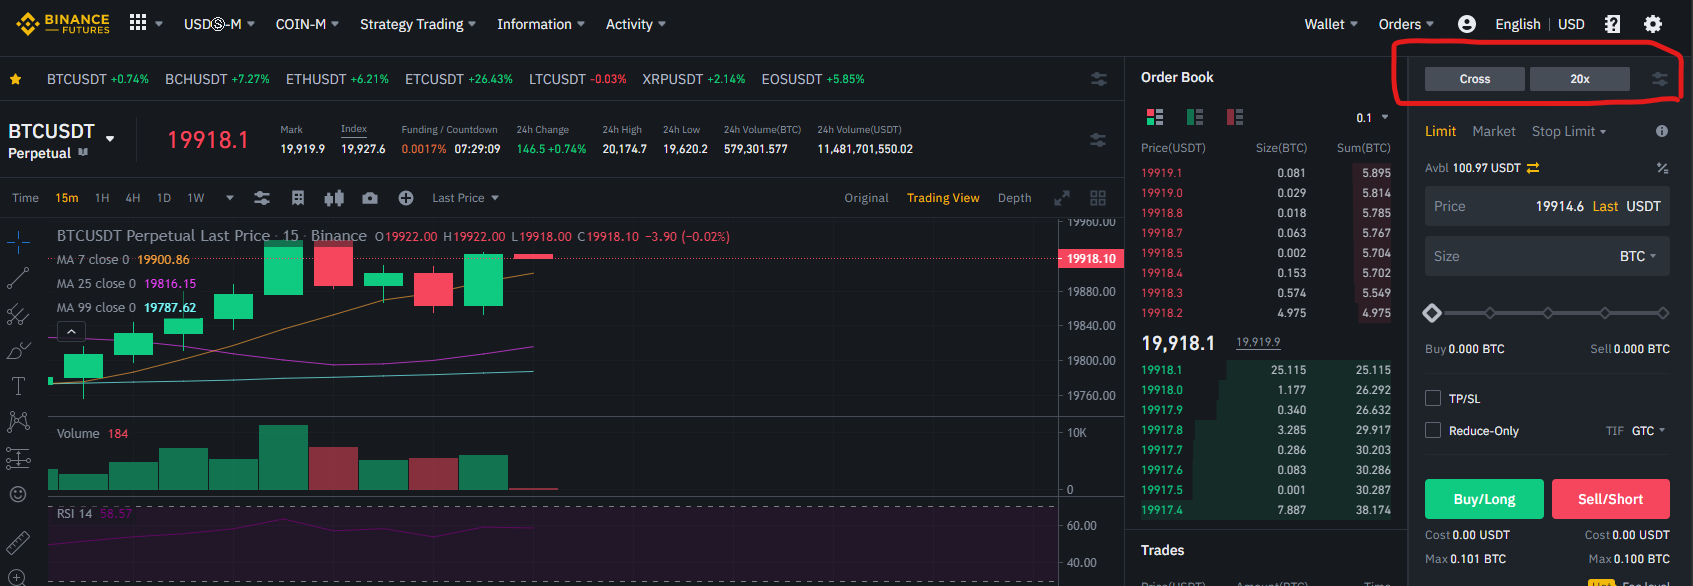Open the Last Price dropdown
The width and height of the screenshot is (1693, 586).
(x=465, y=198)
